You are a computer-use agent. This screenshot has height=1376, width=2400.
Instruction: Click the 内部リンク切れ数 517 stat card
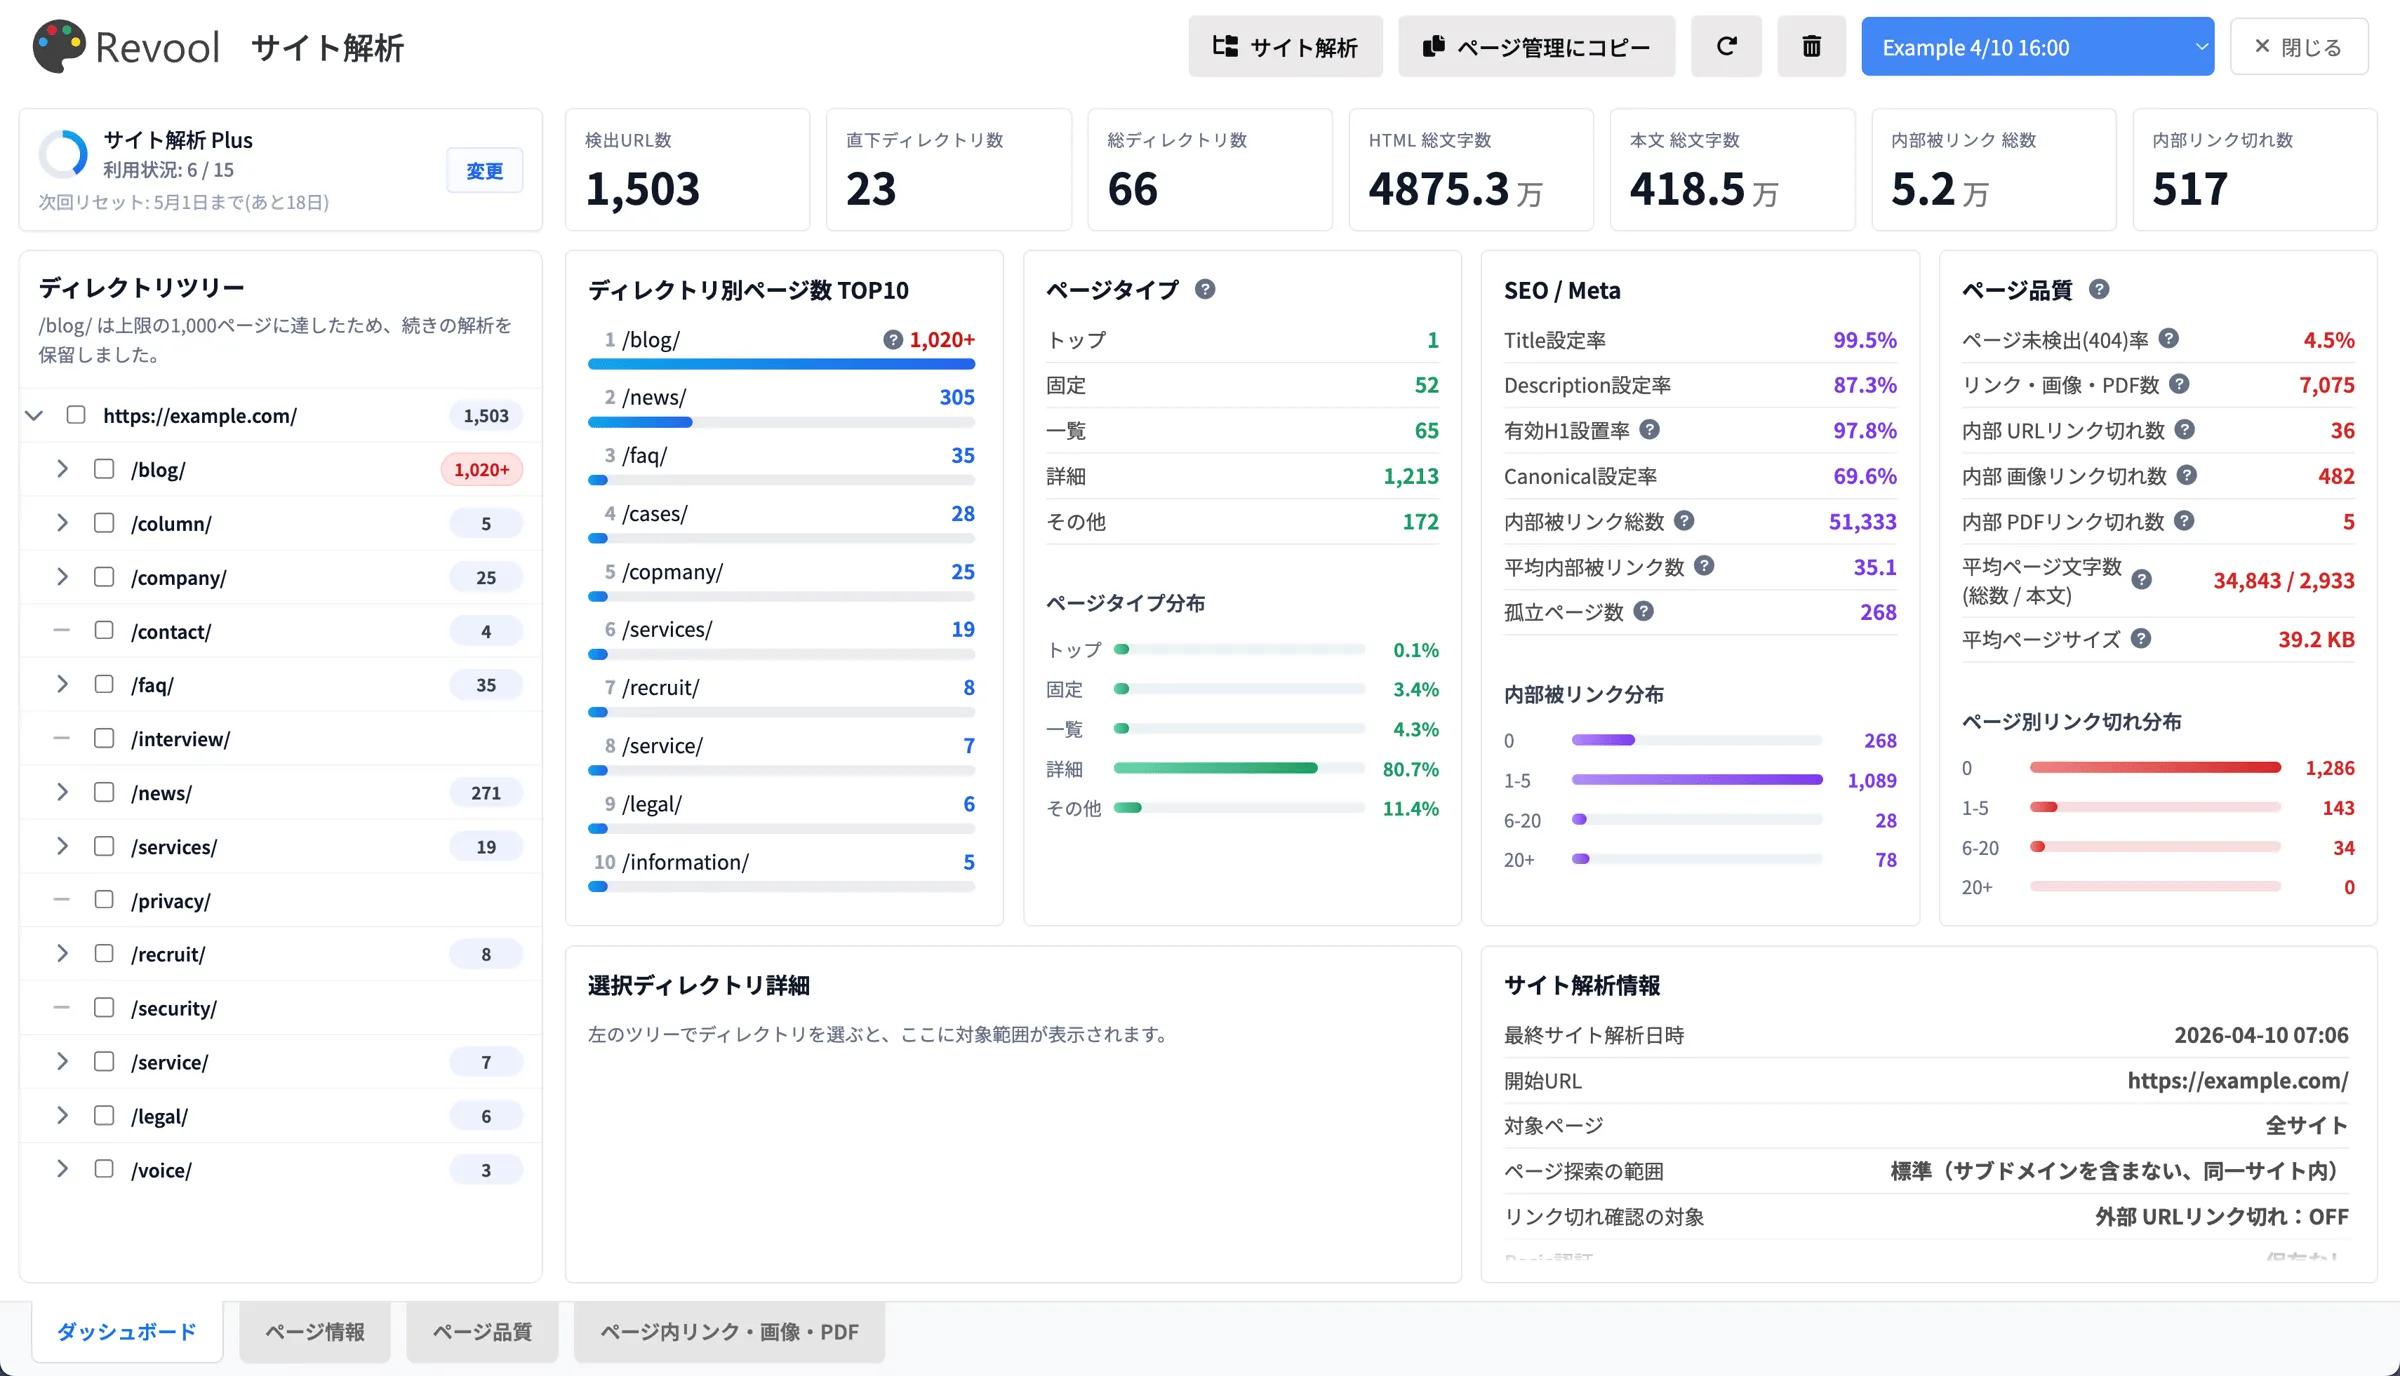(x=2254, y=170)
